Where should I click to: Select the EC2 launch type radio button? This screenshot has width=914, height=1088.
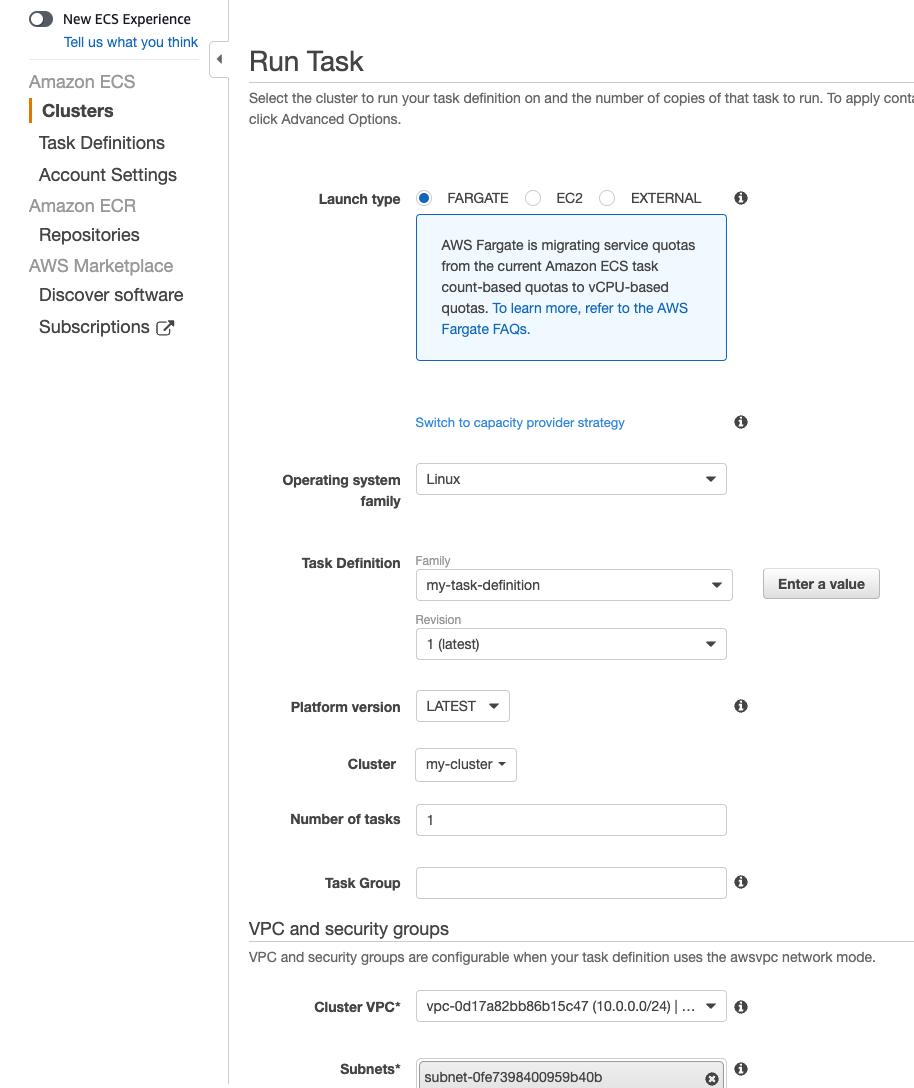(534, 198)
